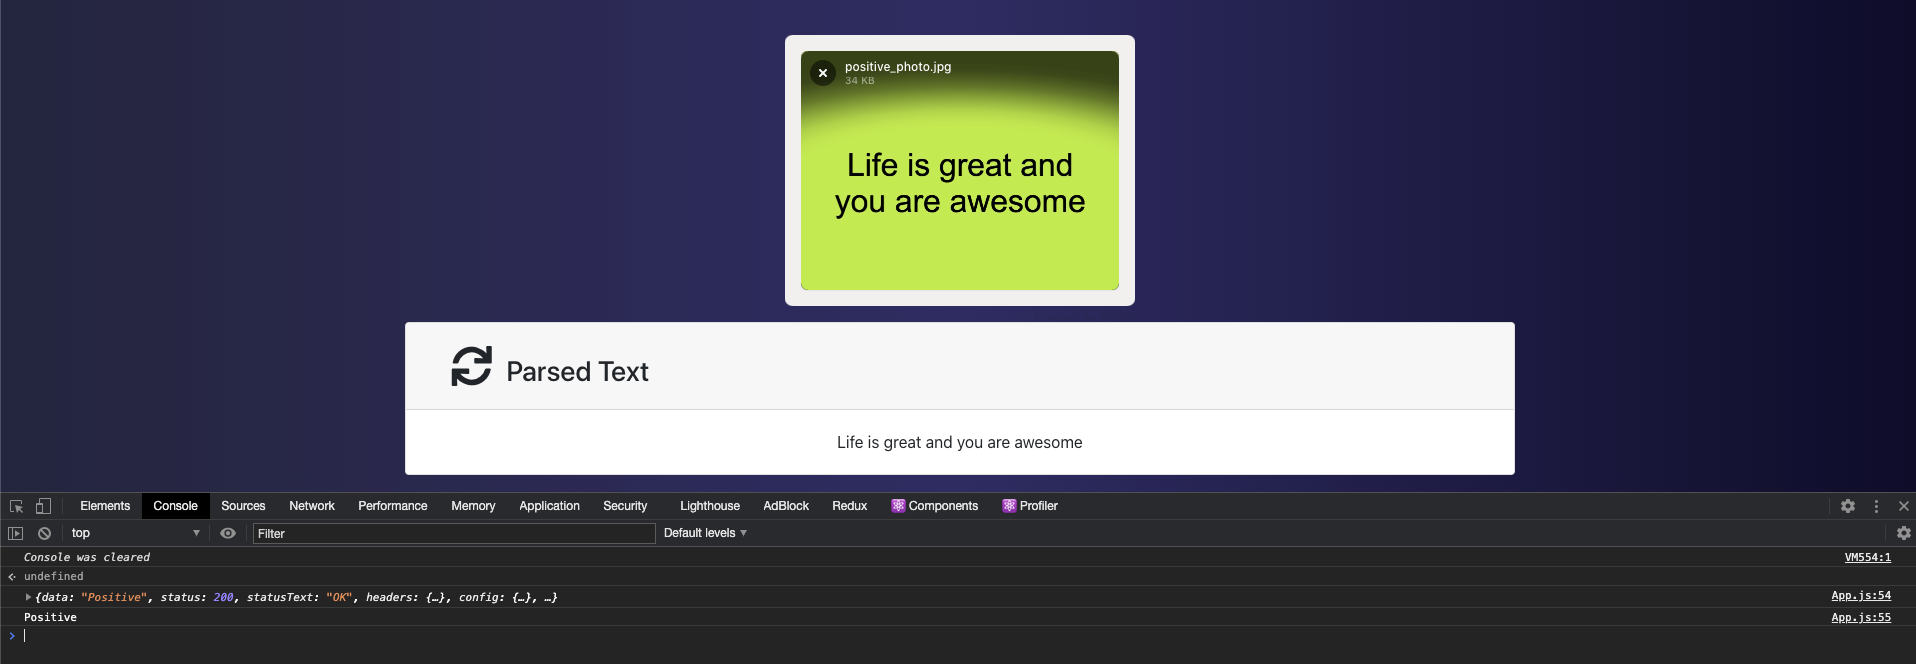This screenshot has width=1916, height=664.
Task: Click the 'Parsed Text' heading
Action: coord(577,372)
